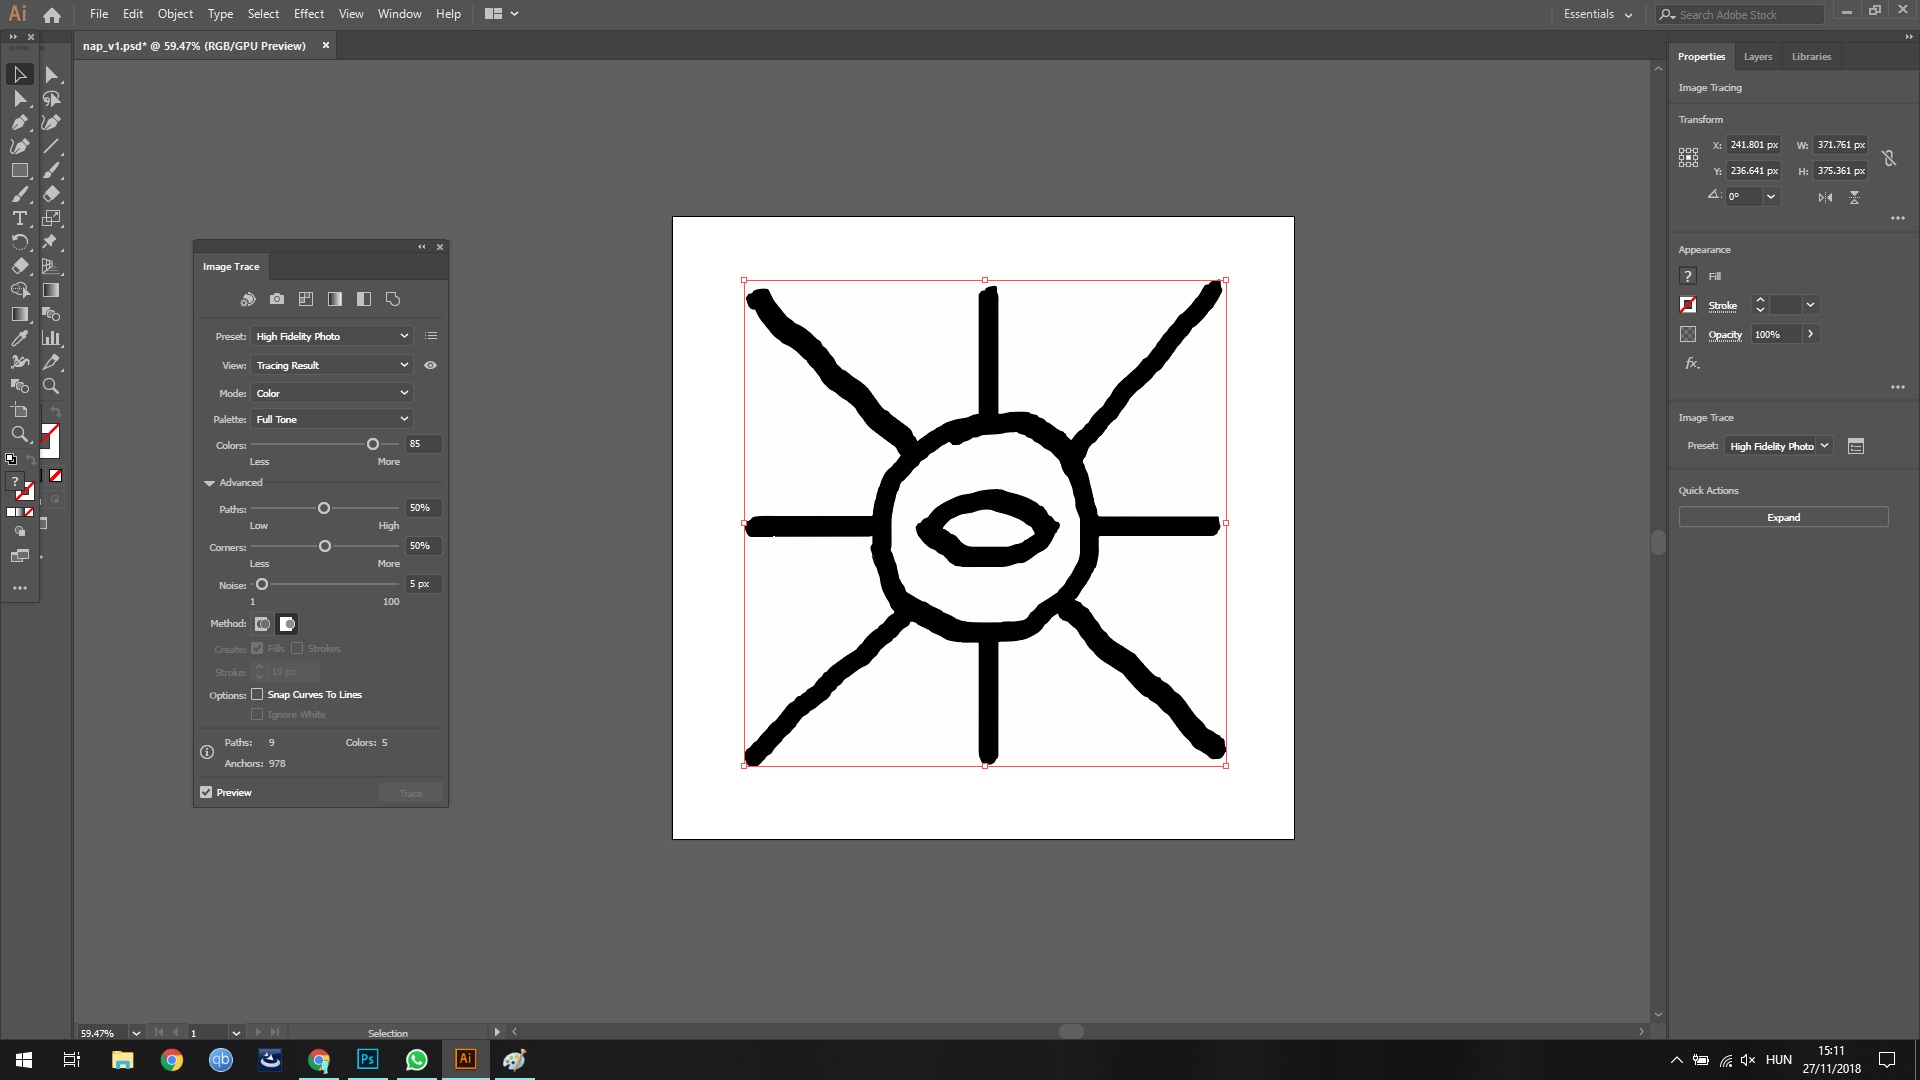Screen dimensions: 1920x1080
Task: Click the constrain proportions link icon
Action: coord(1889,158)
